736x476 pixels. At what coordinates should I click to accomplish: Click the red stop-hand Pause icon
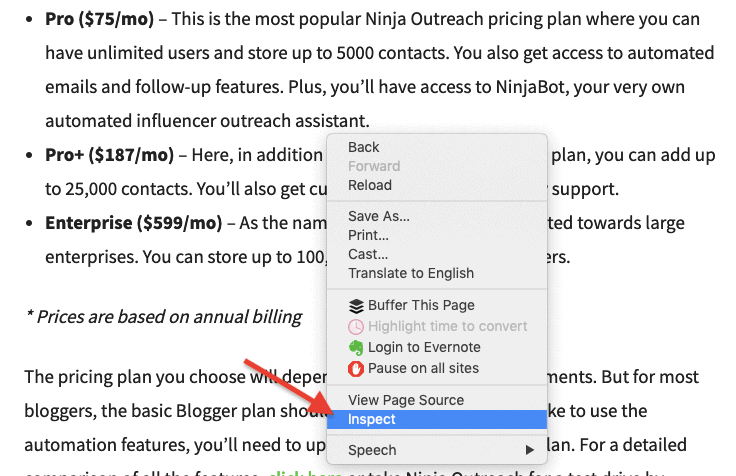(x=355, y=369)
